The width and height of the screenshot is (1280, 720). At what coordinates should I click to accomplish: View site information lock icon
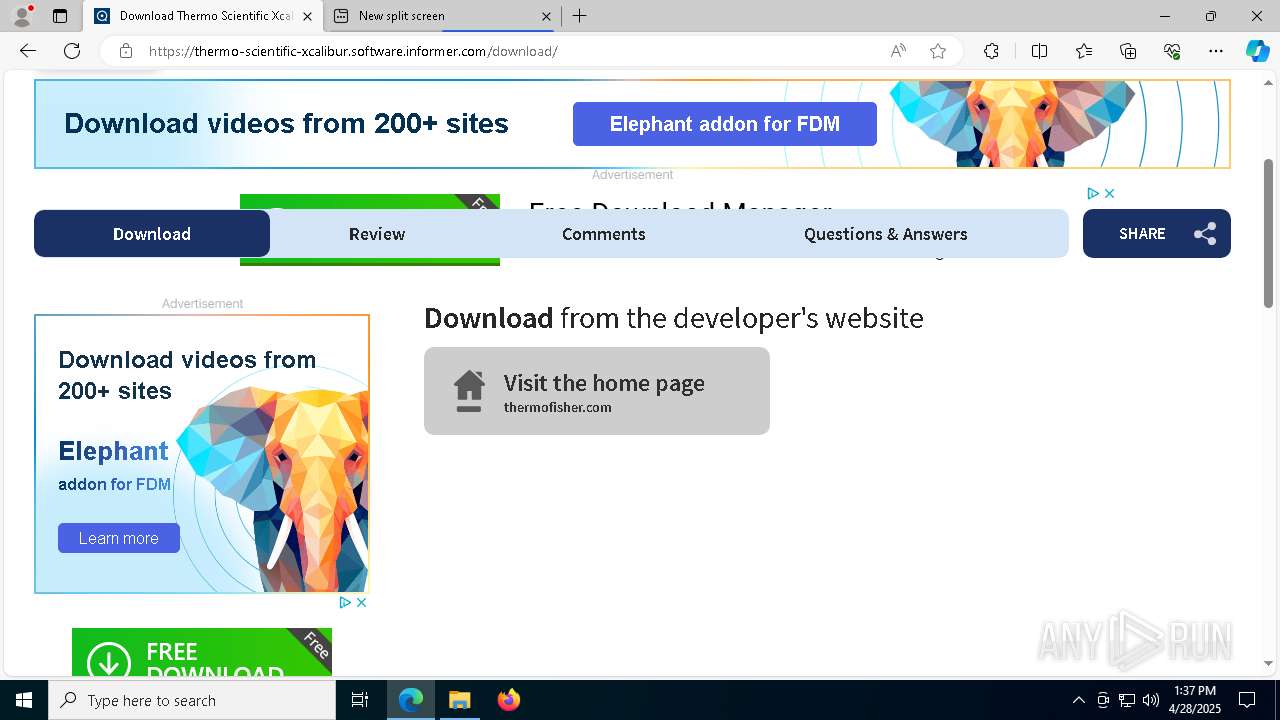coord(126,51)
